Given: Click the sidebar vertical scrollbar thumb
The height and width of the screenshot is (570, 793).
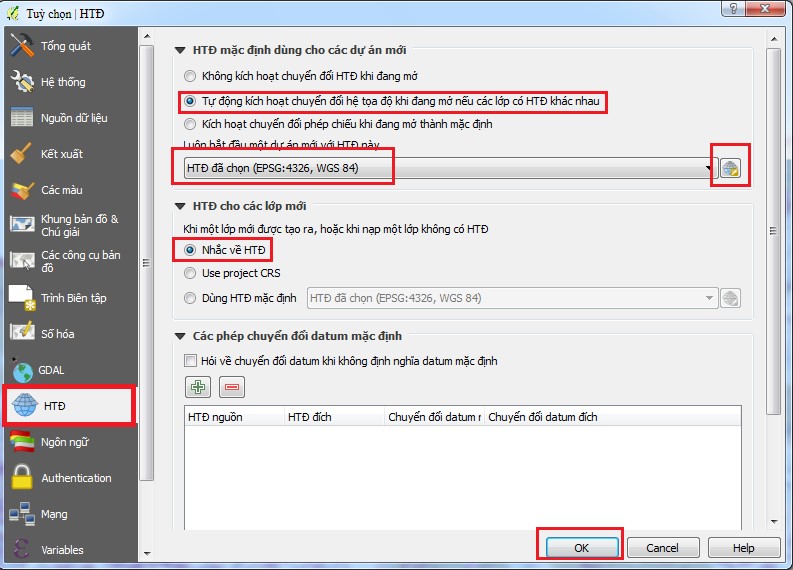Looking at the screenshot, I should pyautogui.click(x=147, y=262).
